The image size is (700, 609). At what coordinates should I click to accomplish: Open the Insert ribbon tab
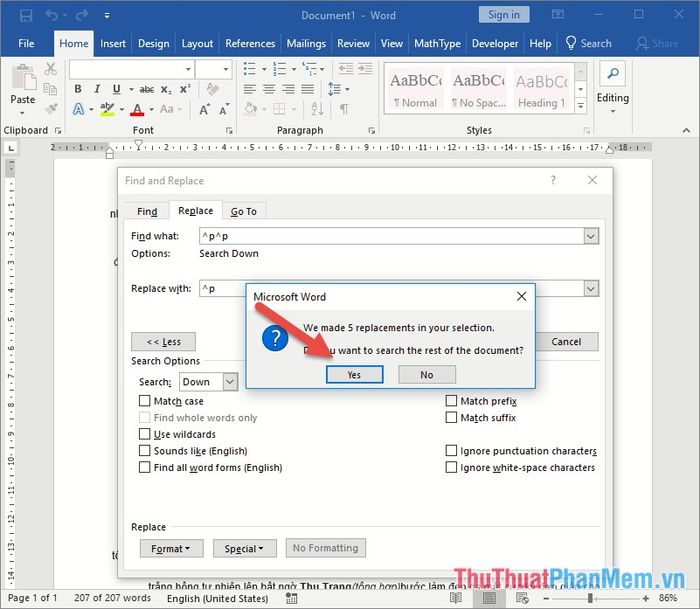pos(113,43)
